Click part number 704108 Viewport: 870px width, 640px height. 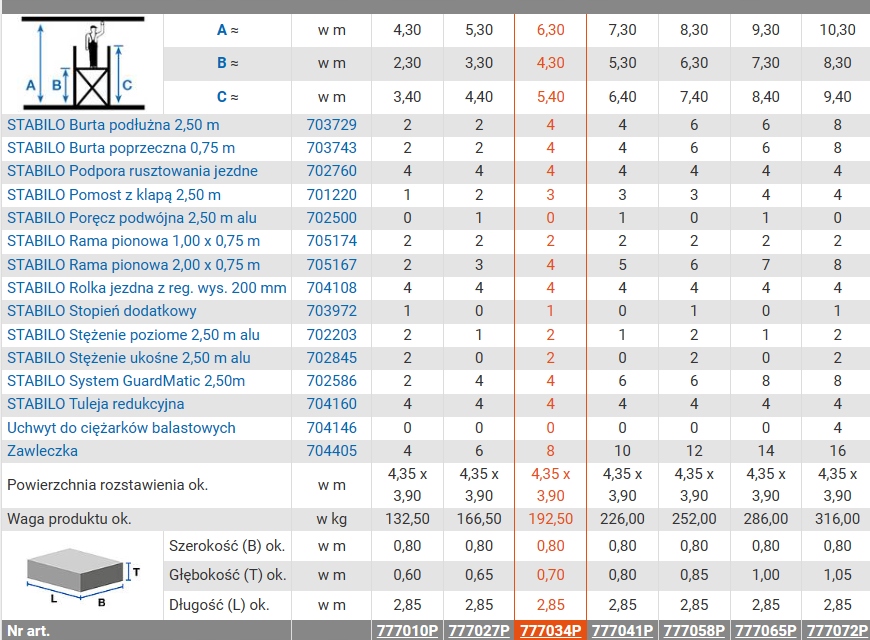click(332, 288)
